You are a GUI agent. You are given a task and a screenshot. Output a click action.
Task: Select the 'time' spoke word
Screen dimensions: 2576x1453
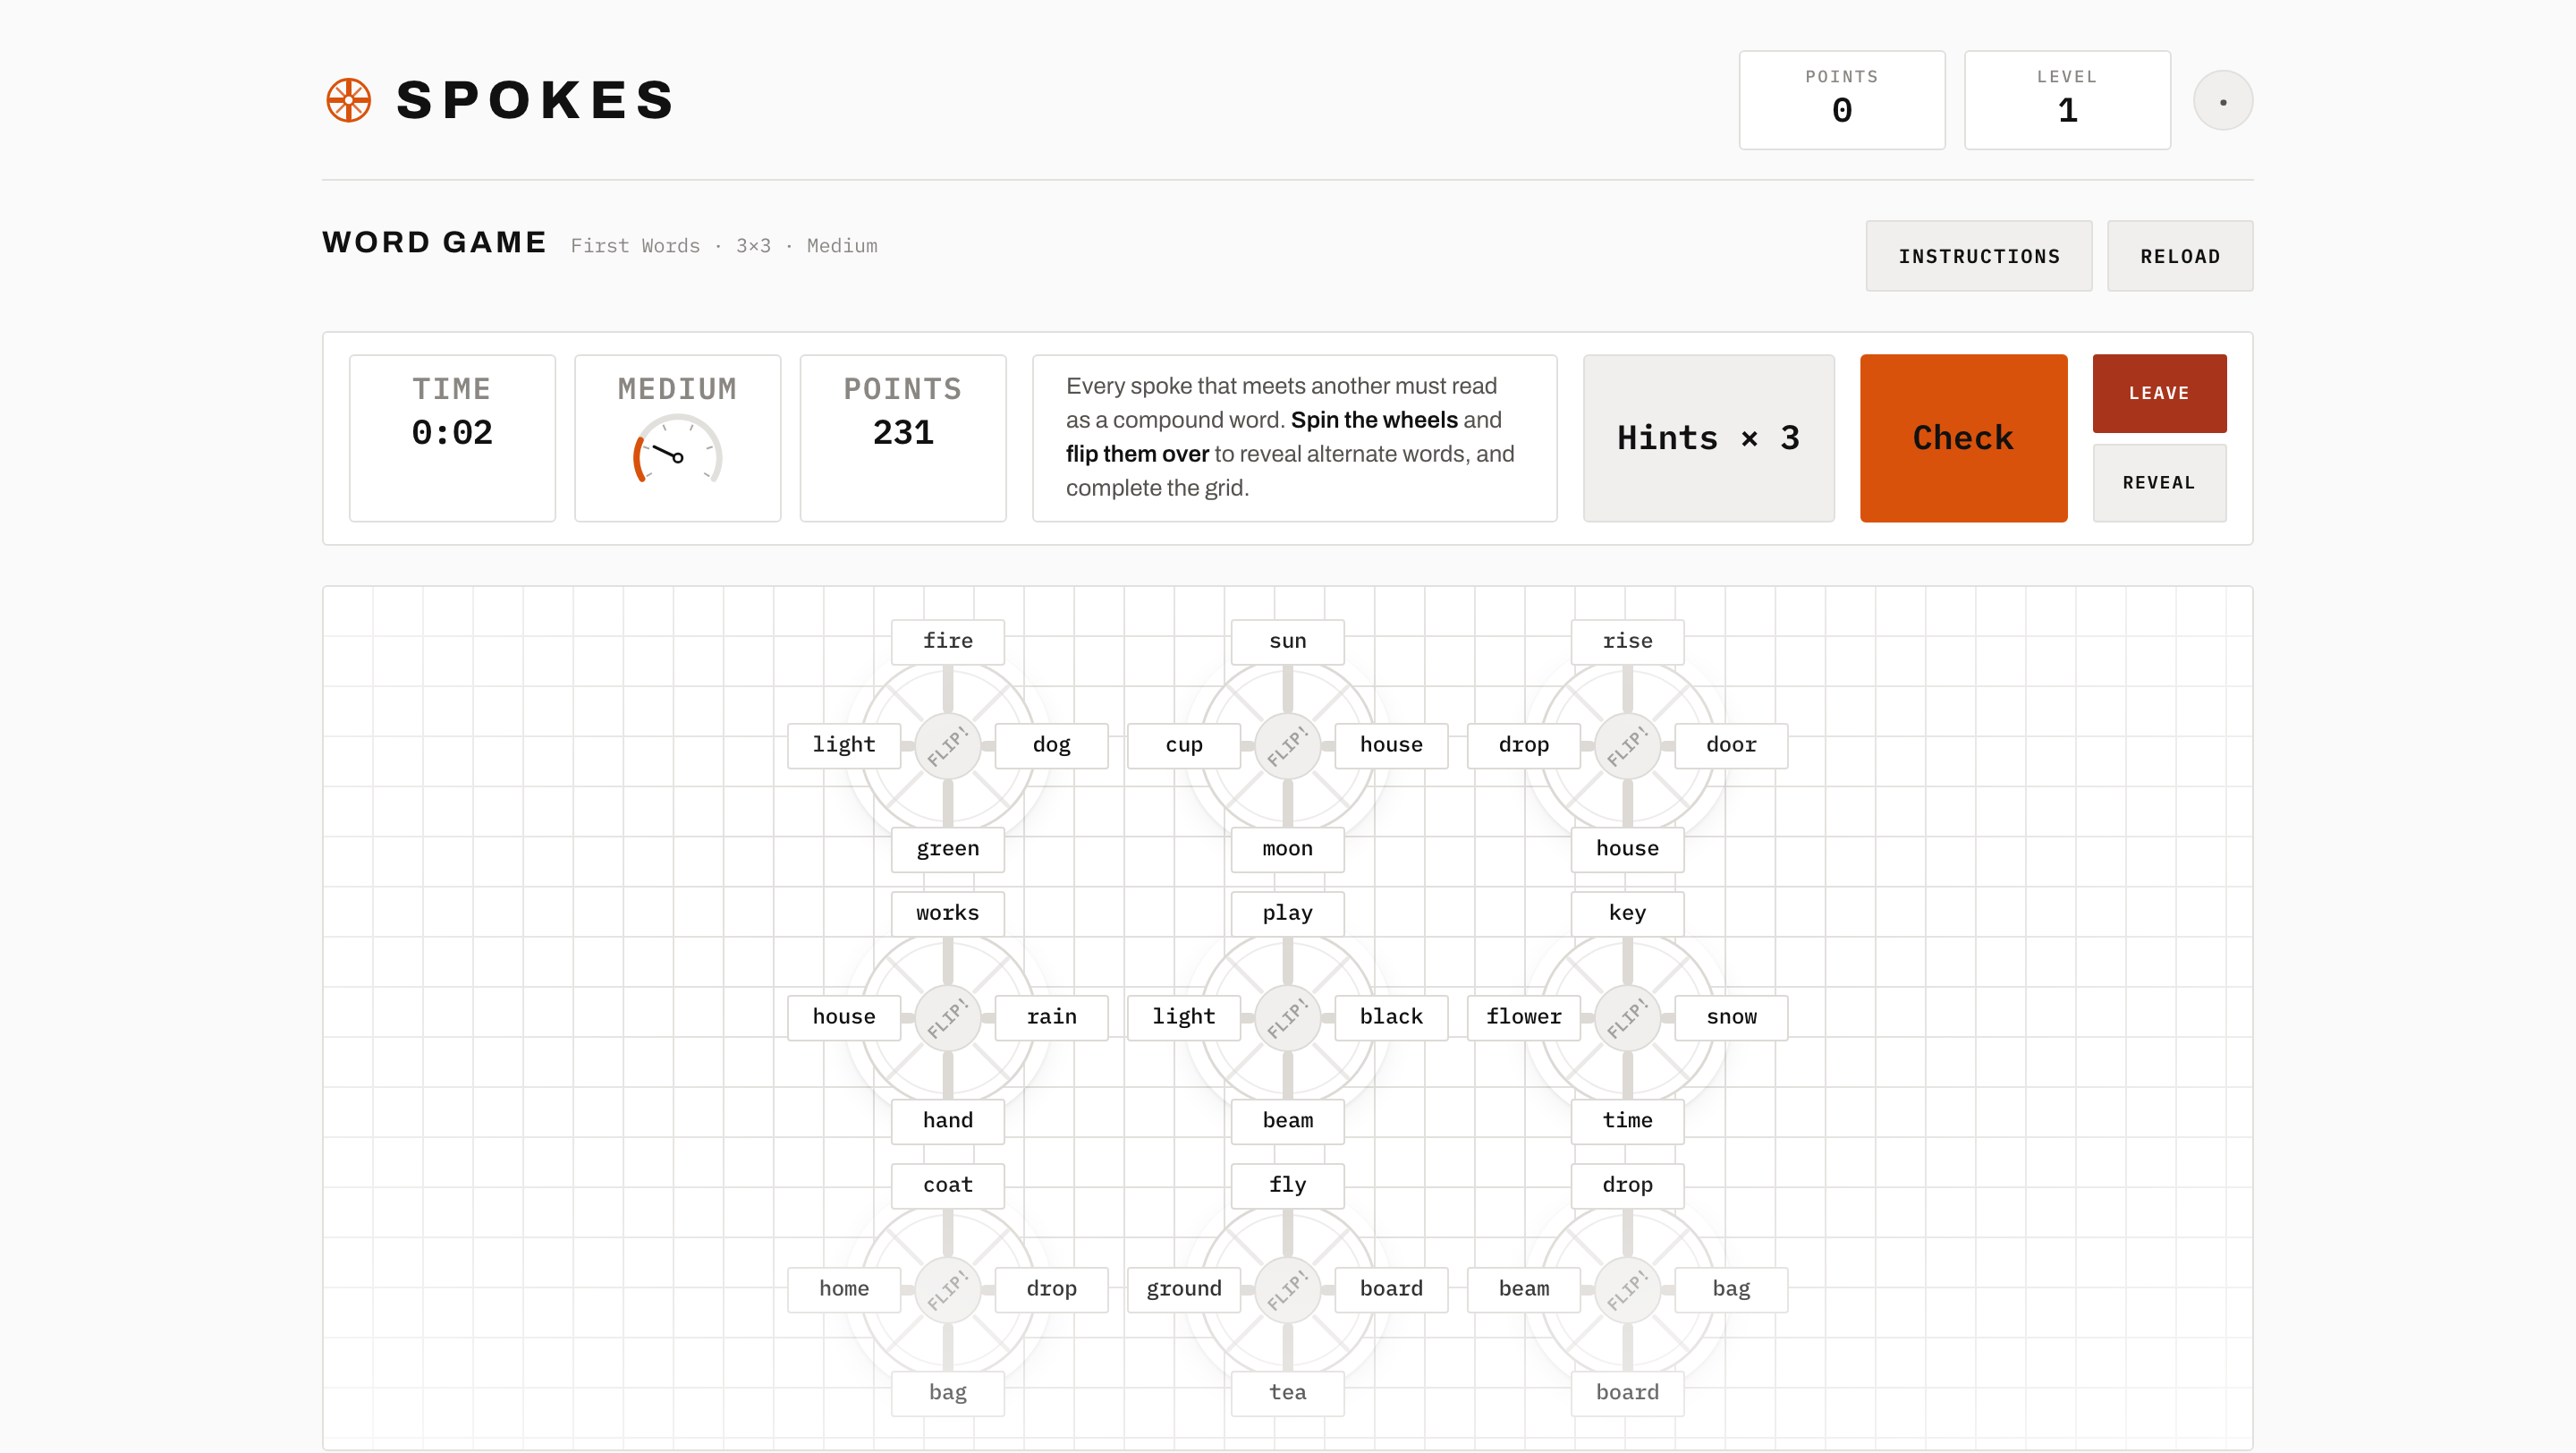pos(1627,1121)
